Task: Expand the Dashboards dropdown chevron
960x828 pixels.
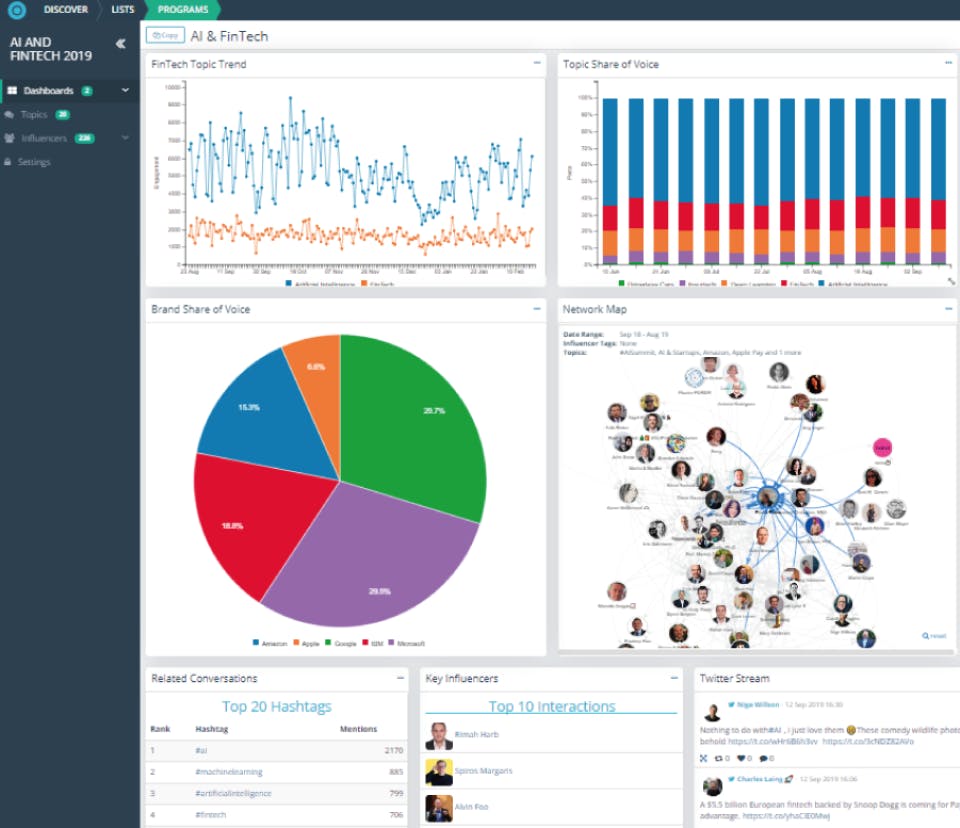Action: pos(126,91)
